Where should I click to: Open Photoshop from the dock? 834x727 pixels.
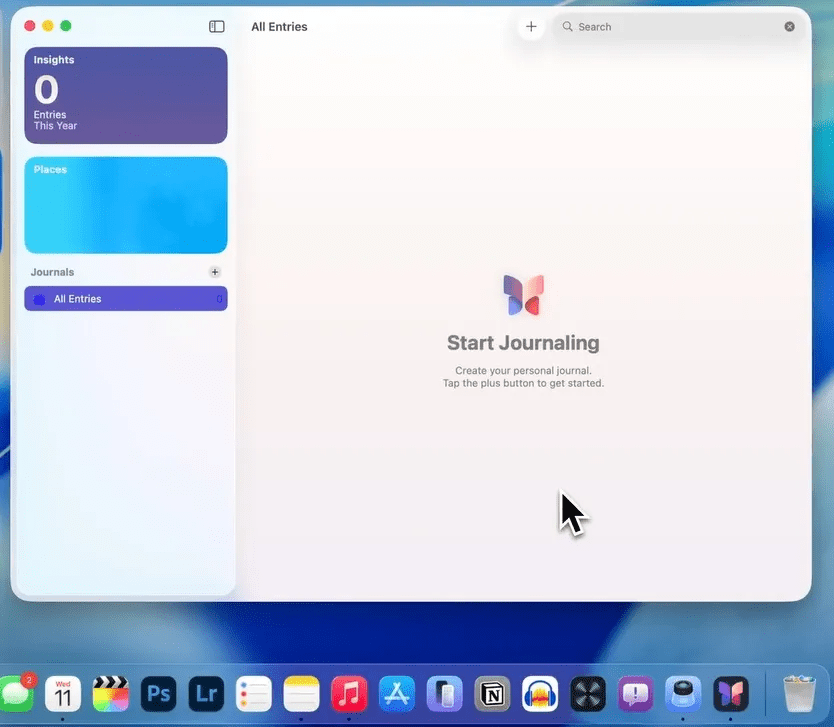(x=159, y=693)
